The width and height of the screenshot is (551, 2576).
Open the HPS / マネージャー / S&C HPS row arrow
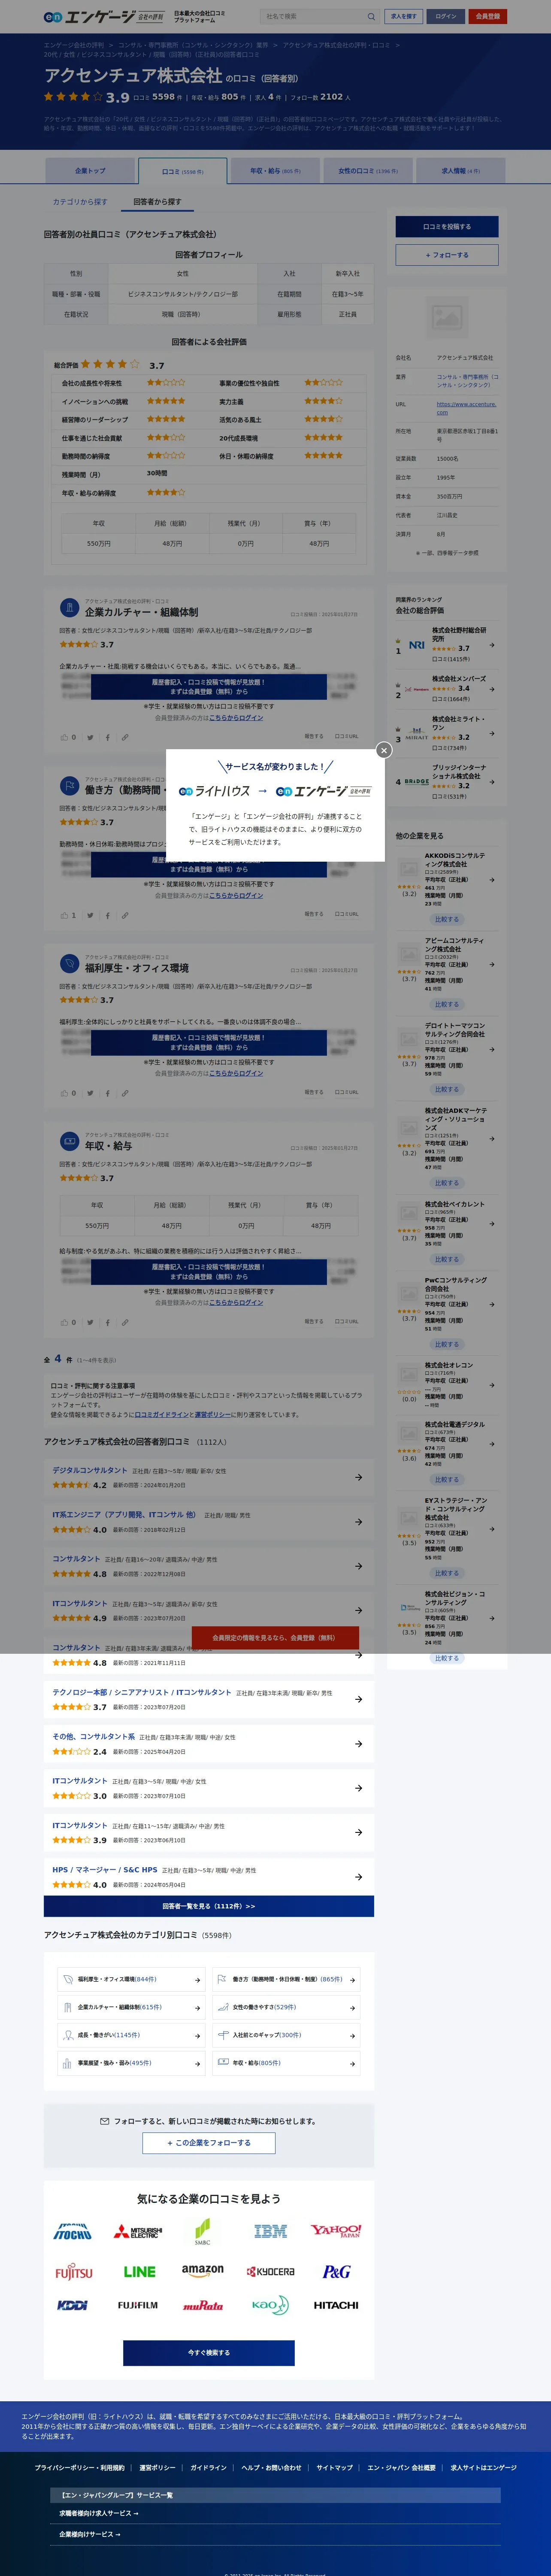(x=359, y=1877)
